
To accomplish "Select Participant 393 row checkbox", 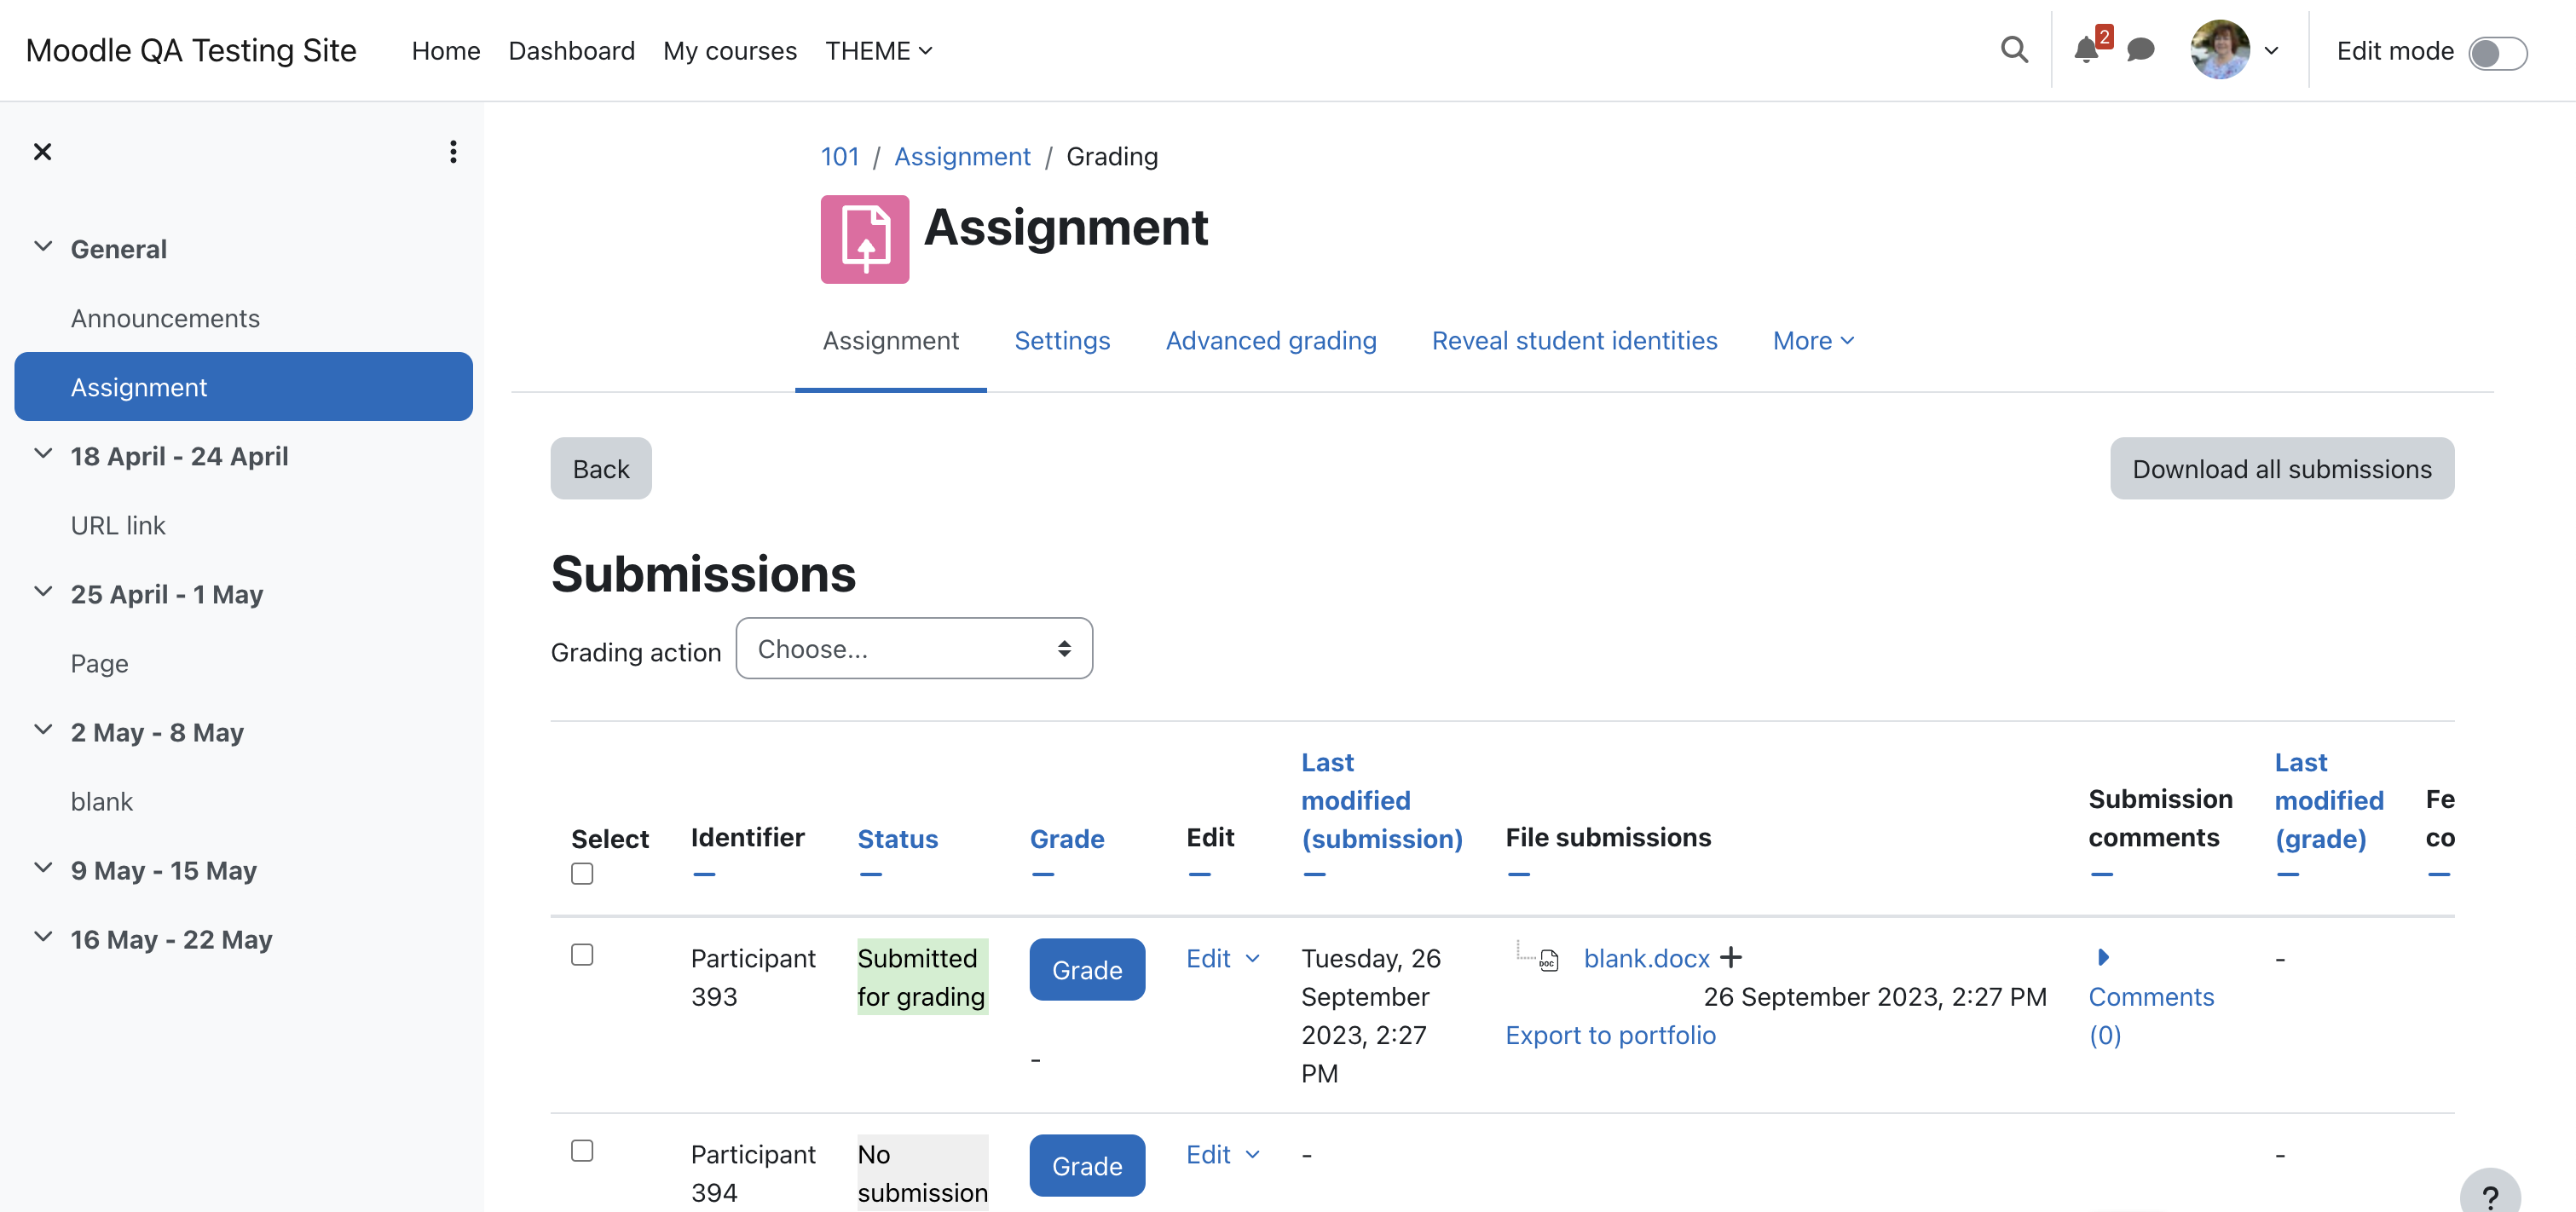I will (x=582, y=955).
